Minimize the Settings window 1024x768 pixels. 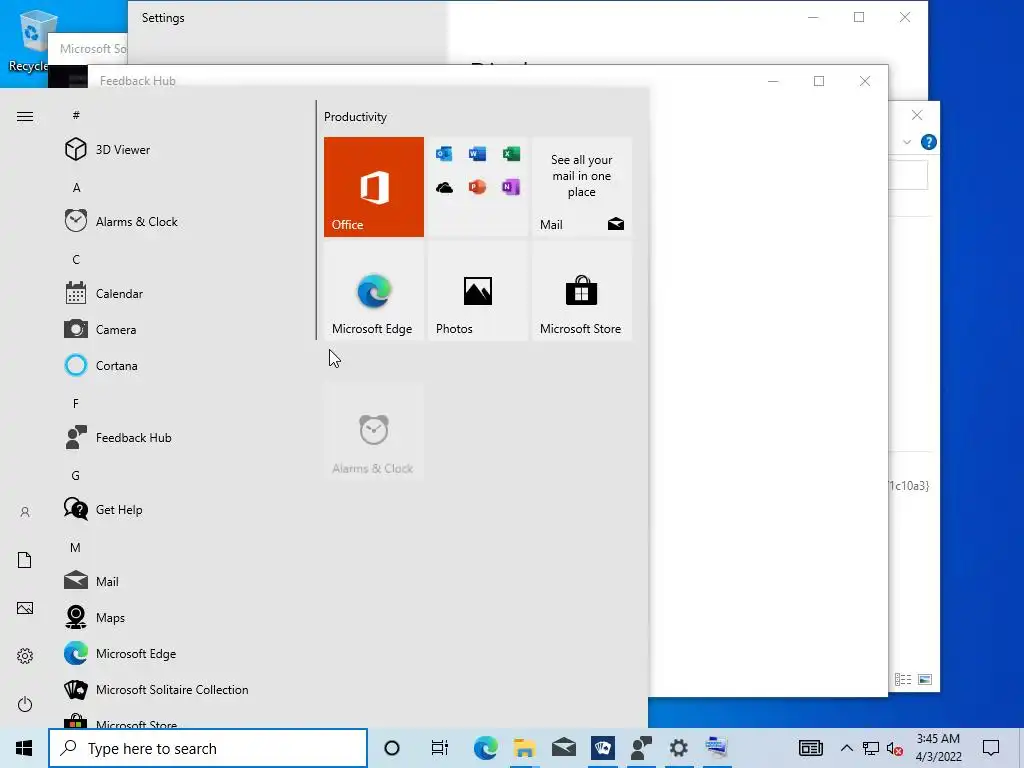click(x=813, y=18)
